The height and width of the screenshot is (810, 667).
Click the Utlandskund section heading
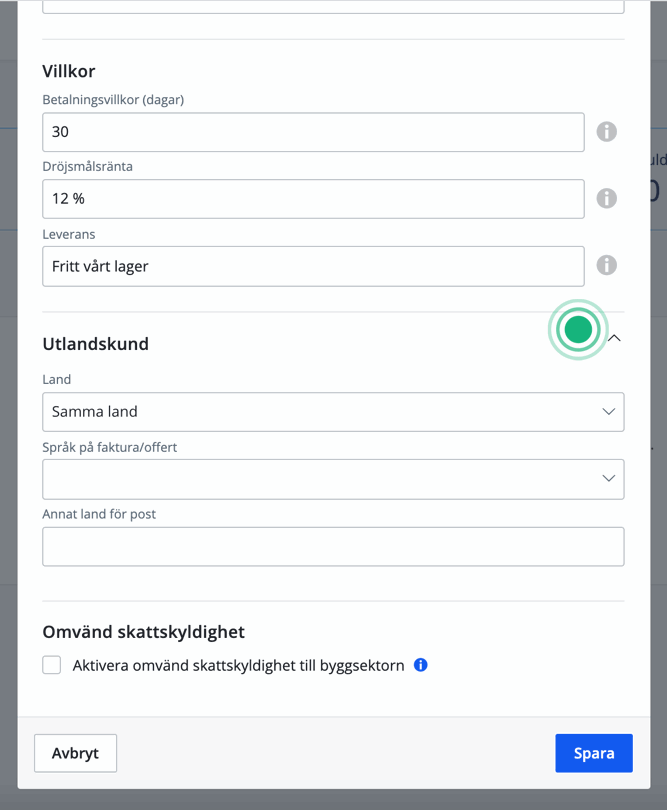tap(96, 344)
